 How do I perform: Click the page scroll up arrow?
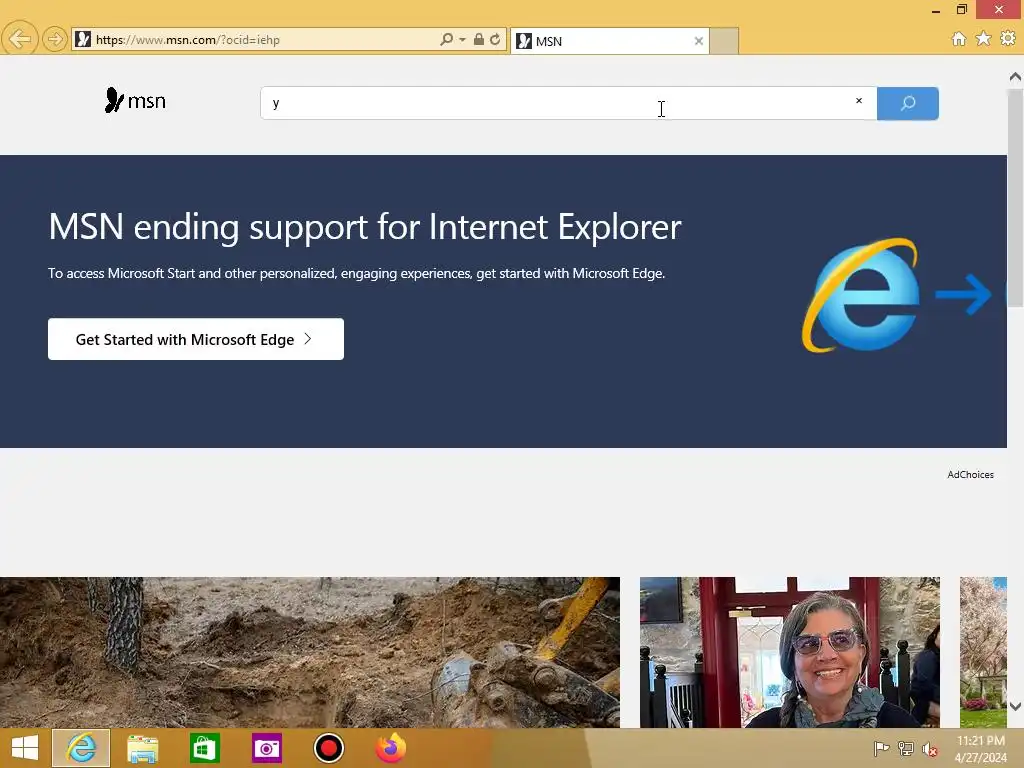click(1015, 77)
